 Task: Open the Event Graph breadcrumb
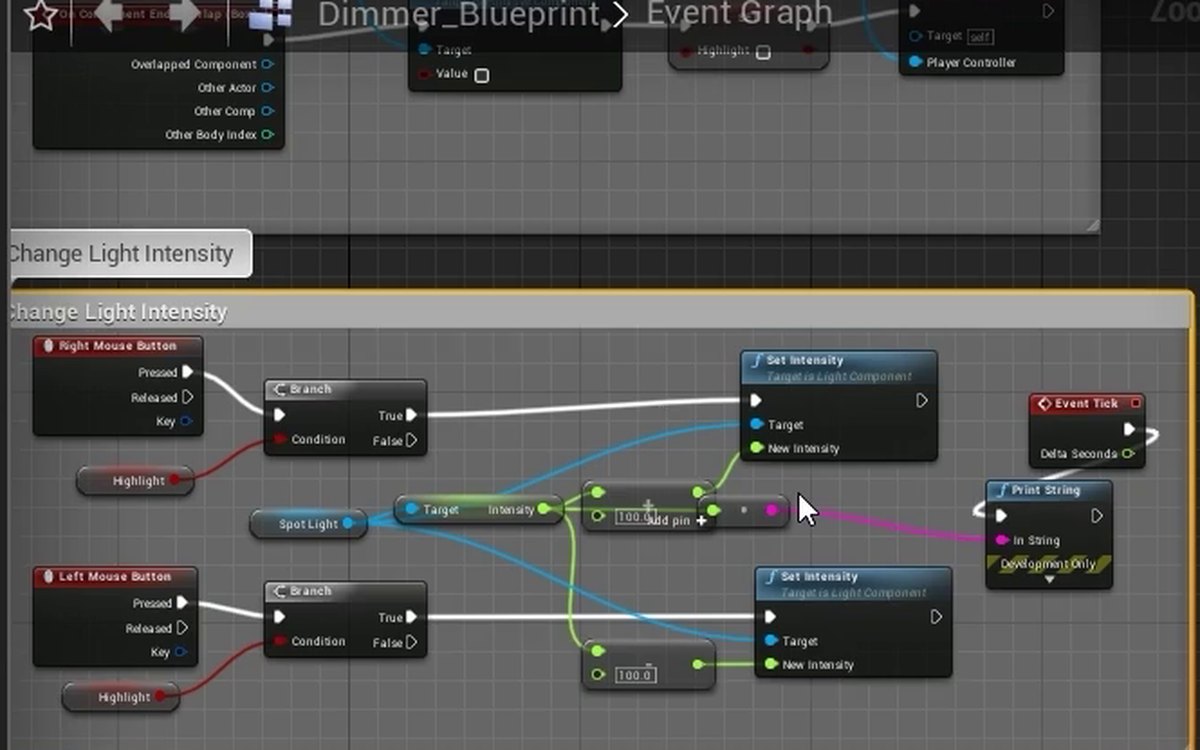[x=739, y=13]
